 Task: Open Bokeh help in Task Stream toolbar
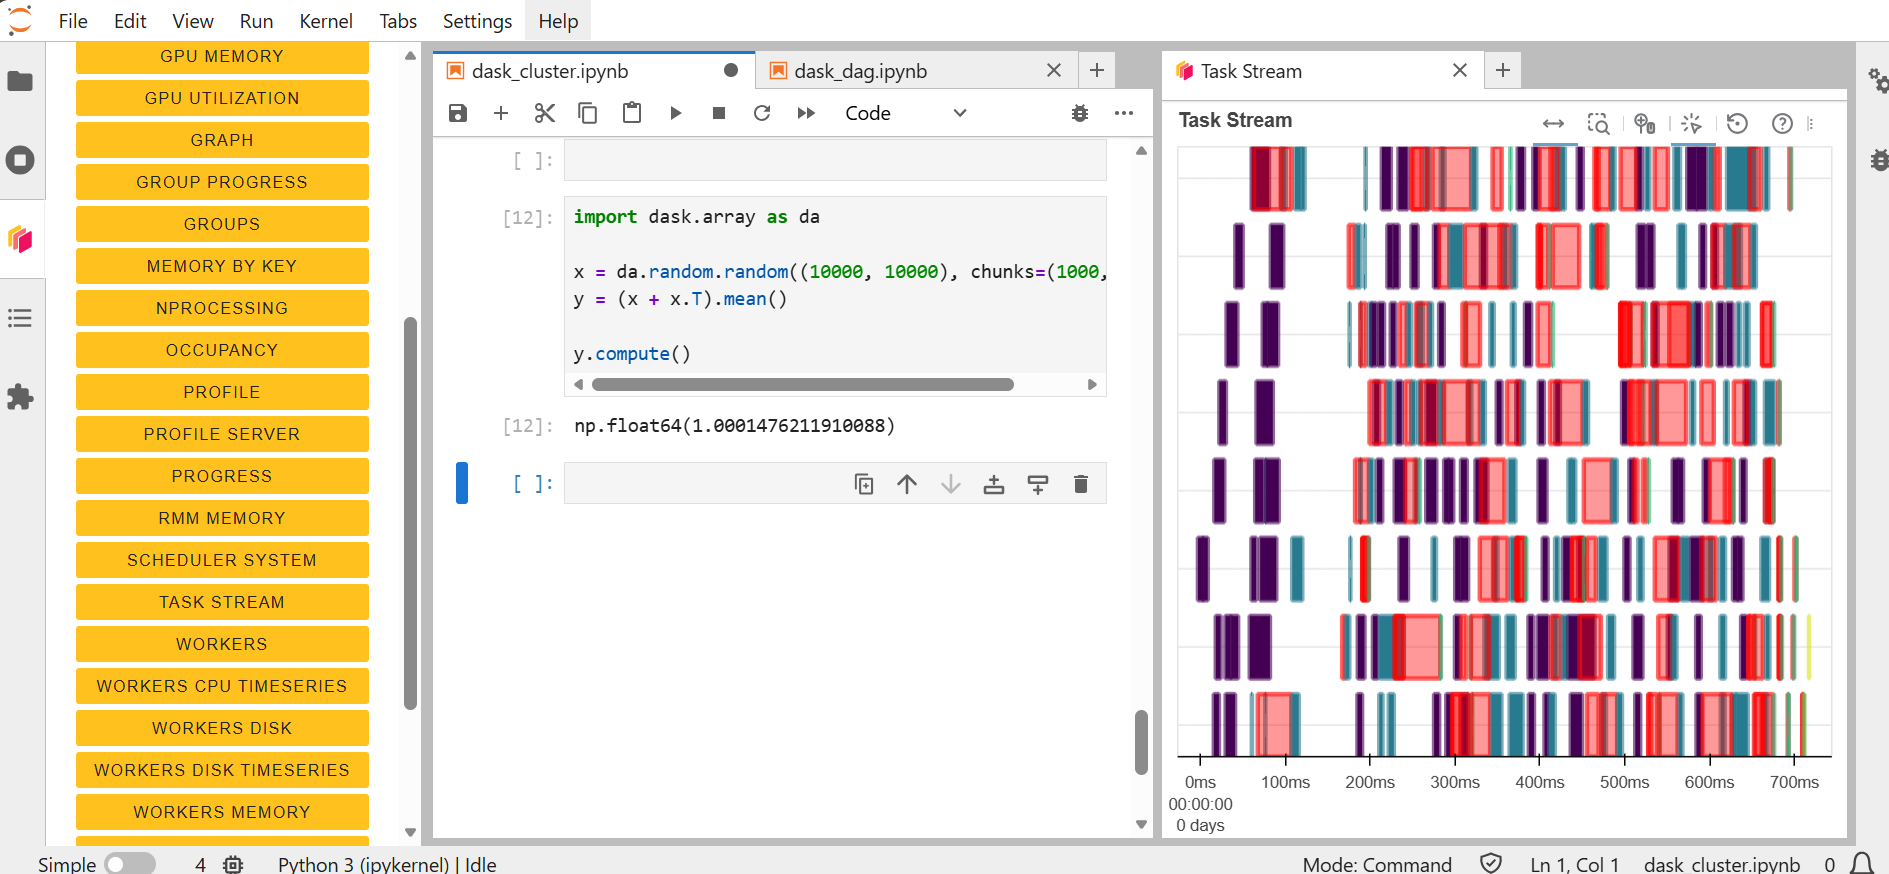(1782, 123)
